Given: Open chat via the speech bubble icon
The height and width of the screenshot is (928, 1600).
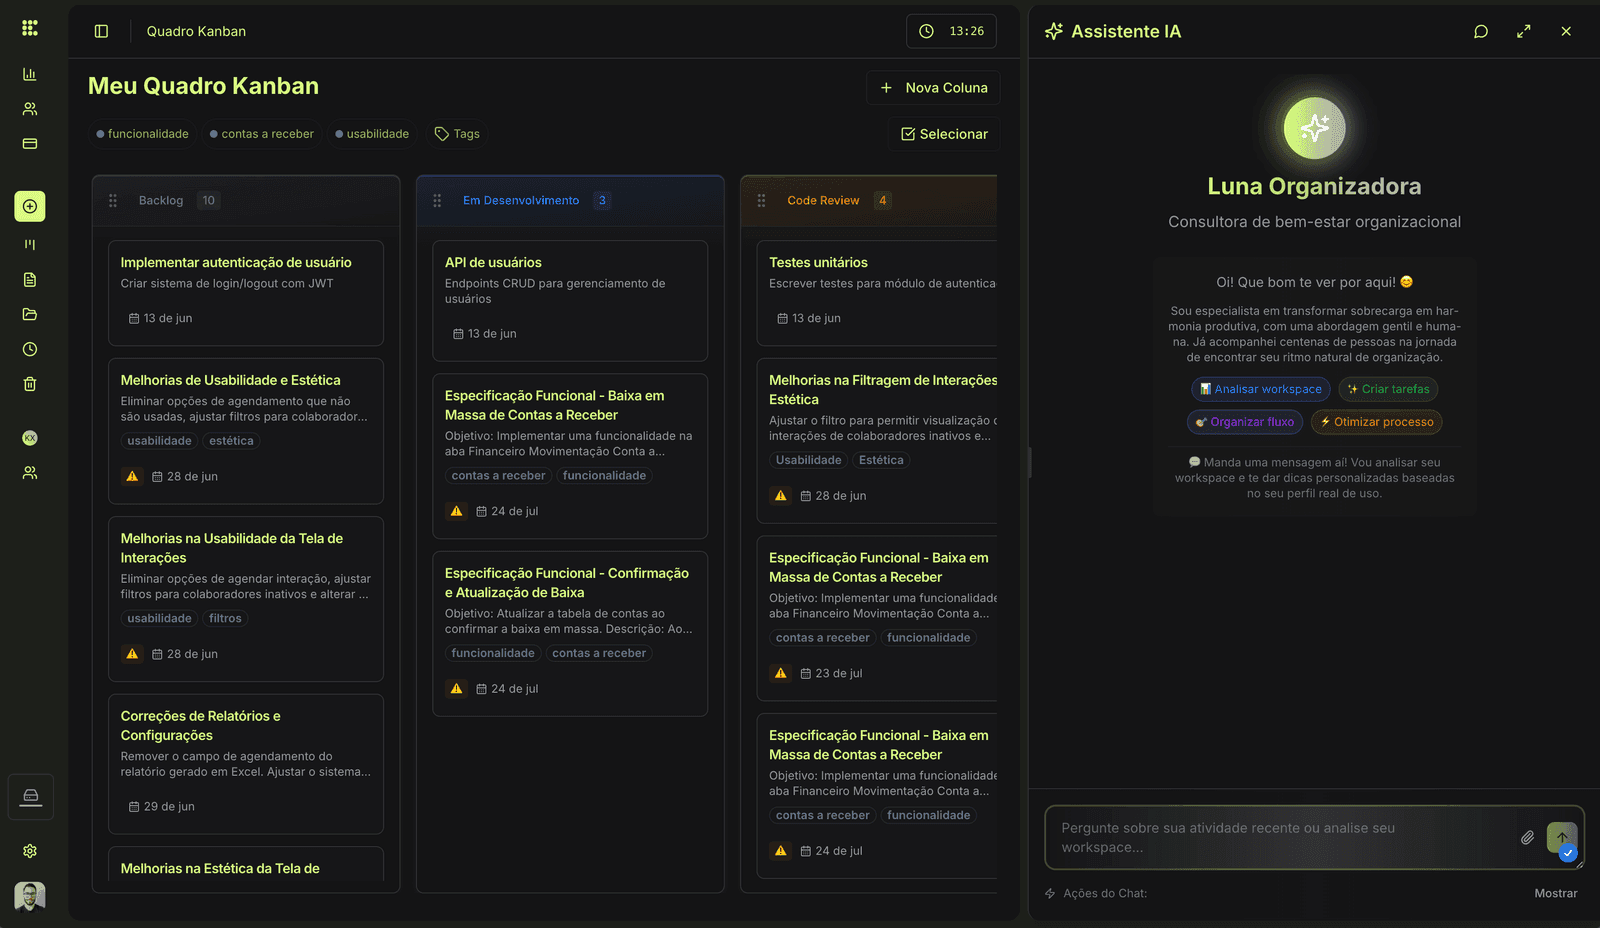Looking at the screenshot, I should 1480,31.
